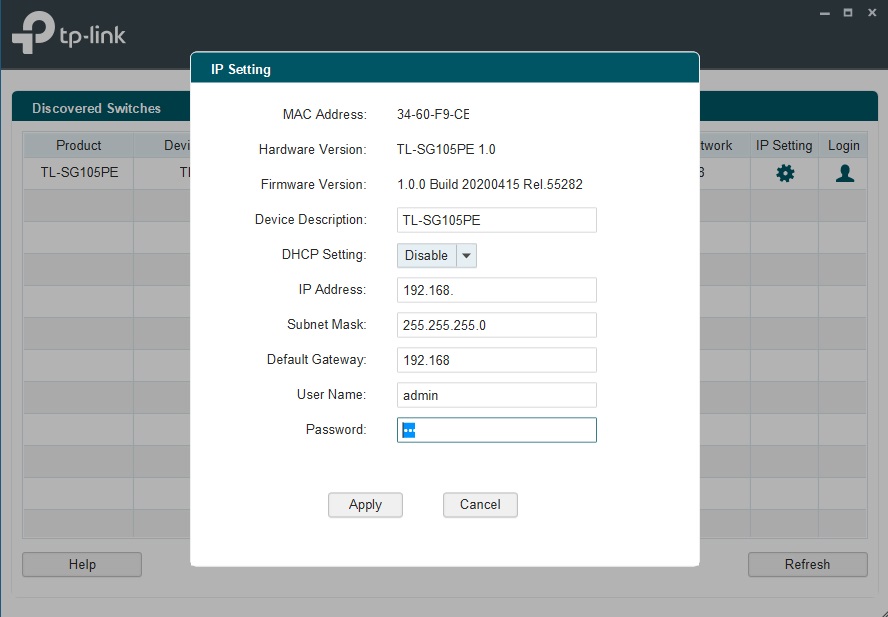Click the User Name field
Image resolution: width=888 pixels, height=617 pixels.
tap(497, 395)
